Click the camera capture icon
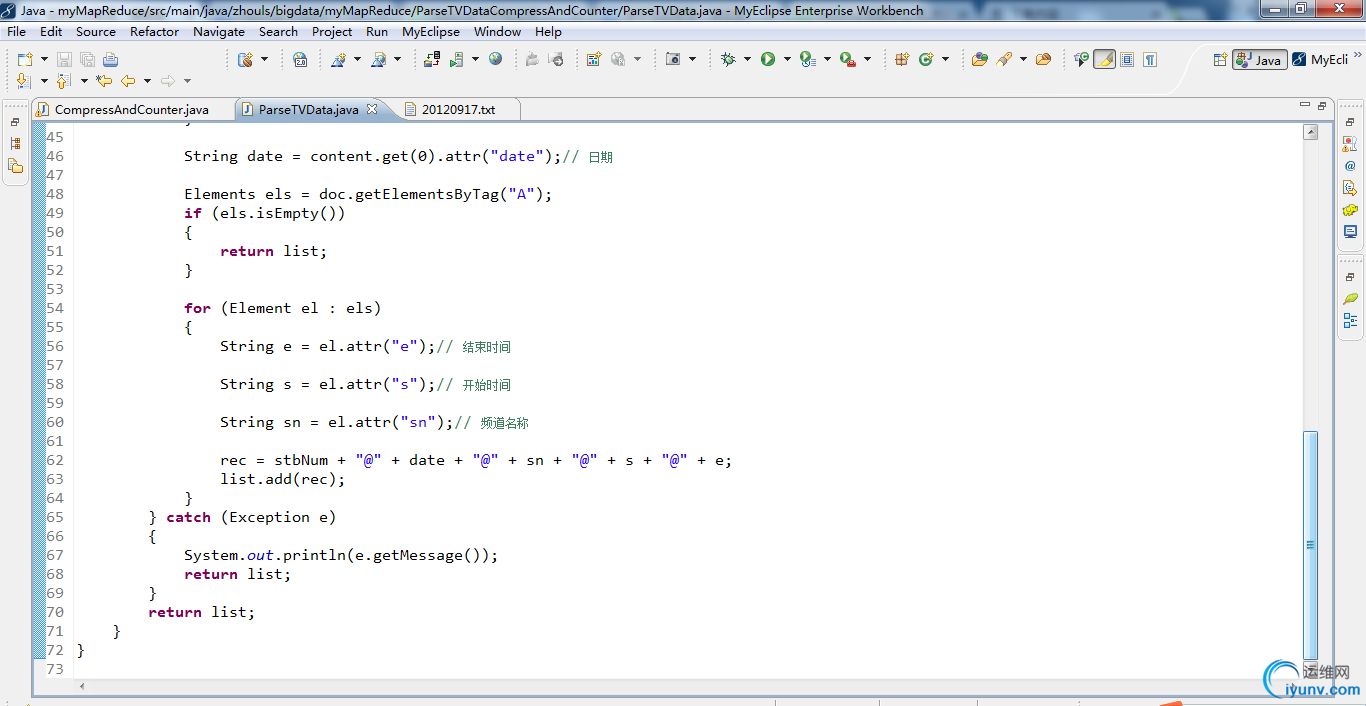 pos(673,59)
